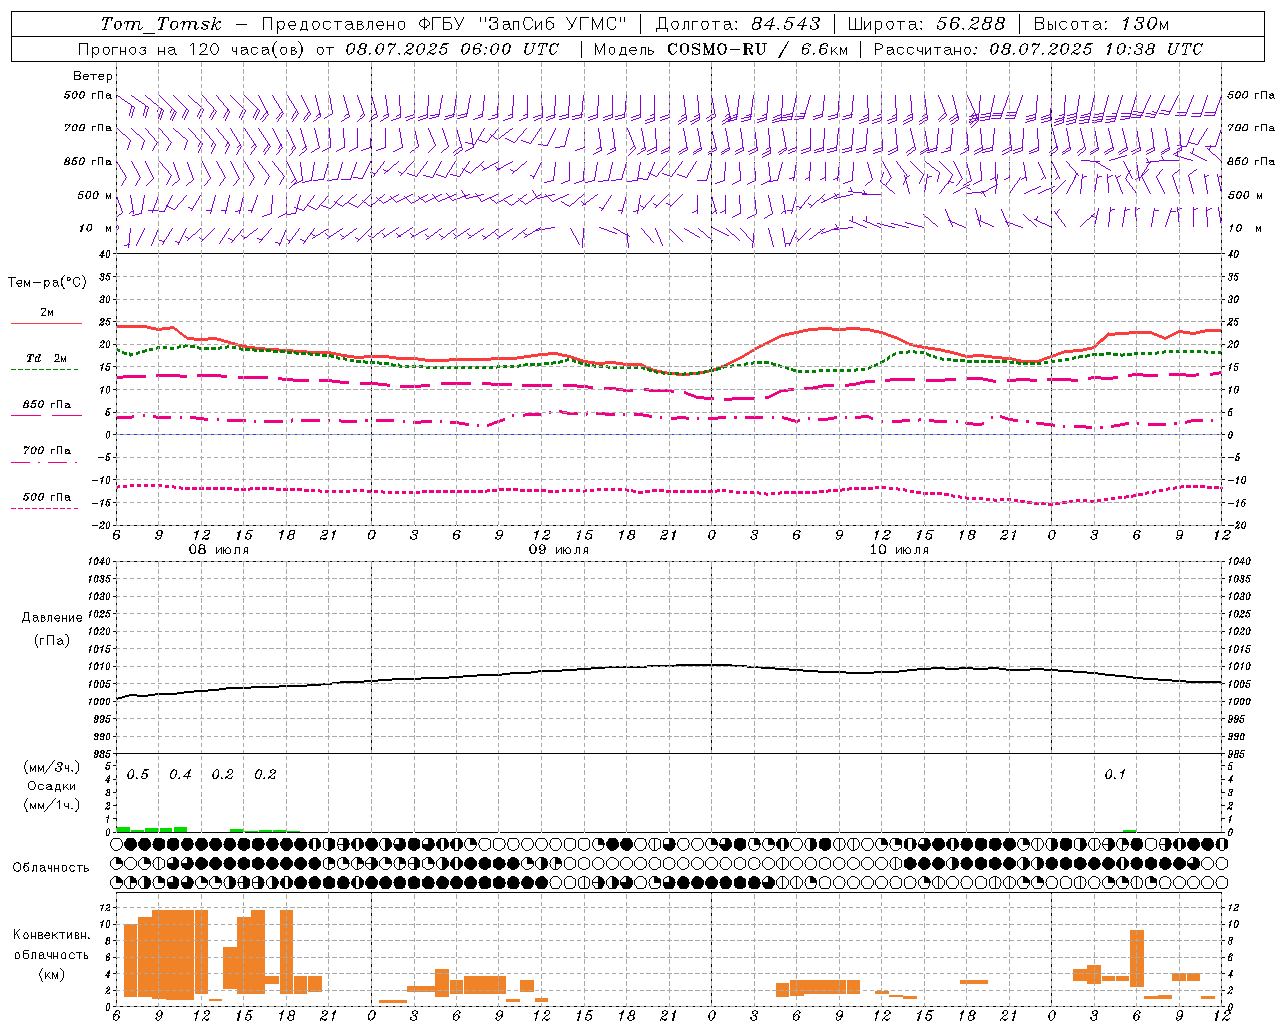Click the 'Облачность' cloud cover label

point(51,868)
